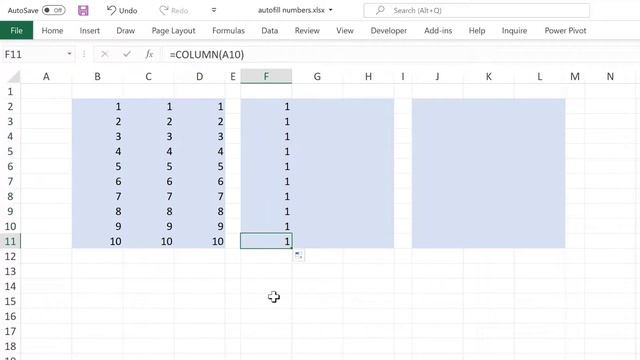The width and height of the screenshot is (640, 360).
Task: Click cell C6 containing 5
Action: point(148,167)
